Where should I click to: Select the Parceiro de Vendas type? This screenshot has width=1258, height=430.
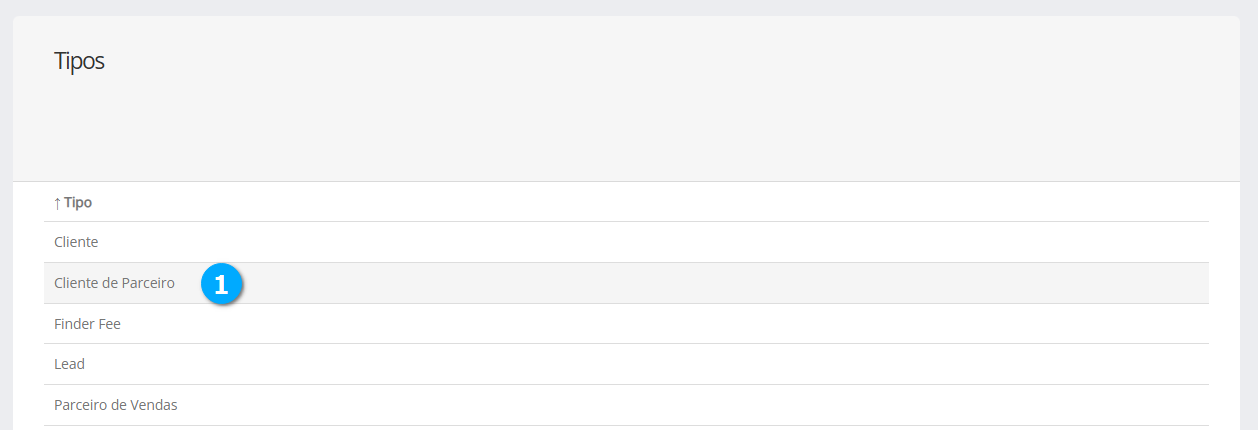(115, 405)
